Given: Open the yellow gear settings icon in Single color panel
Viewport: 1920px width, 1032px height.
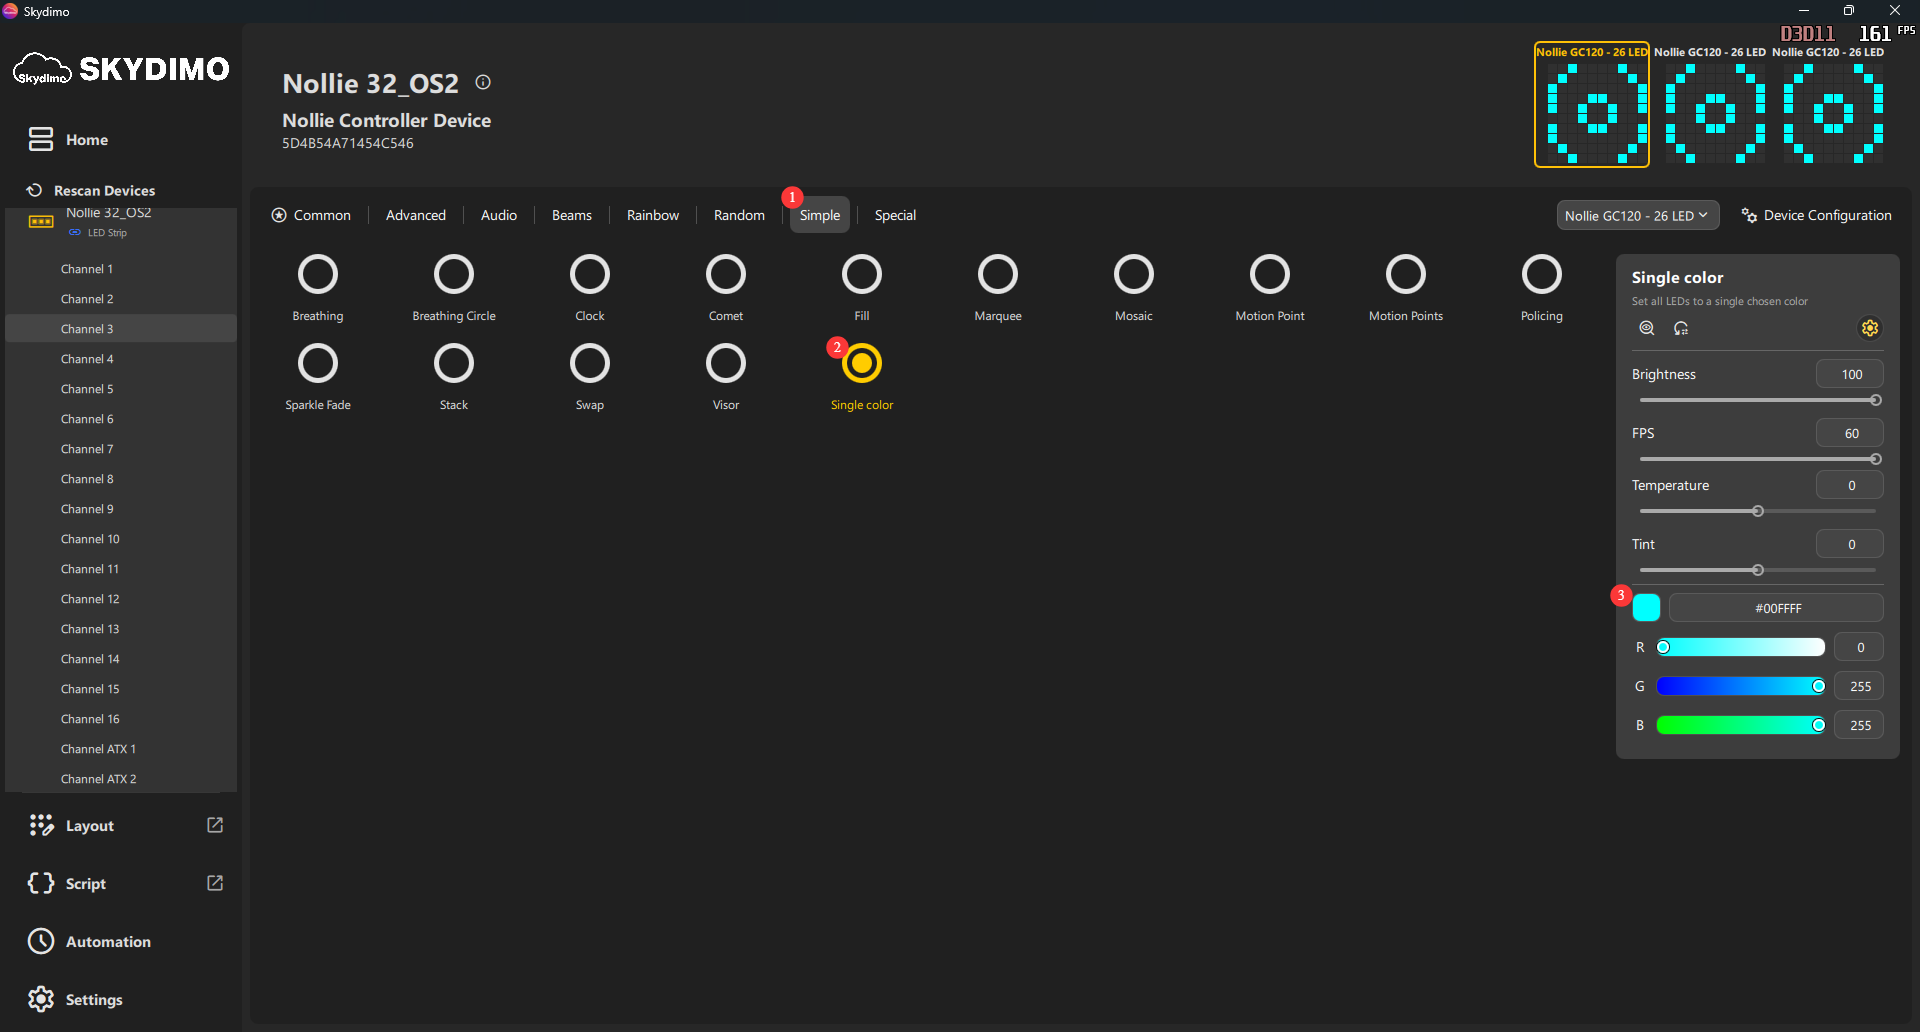Looking at the screenshot, I should tap(1870, 328).
